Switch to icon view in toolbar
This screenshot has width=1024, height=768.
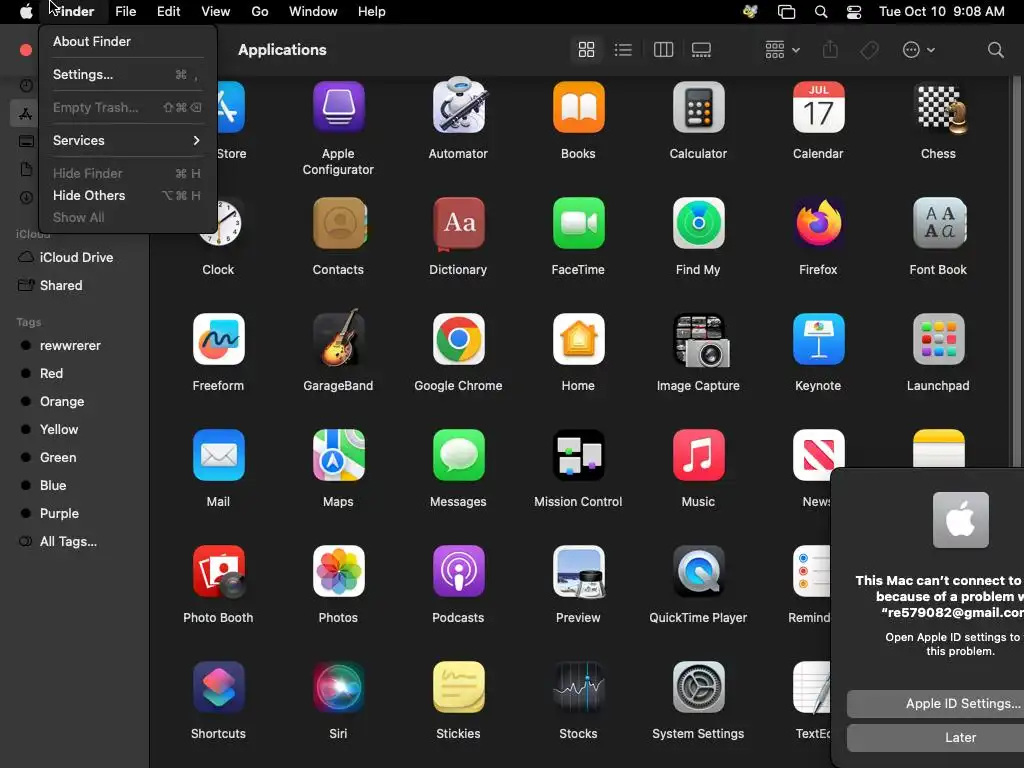coord(586,50)
